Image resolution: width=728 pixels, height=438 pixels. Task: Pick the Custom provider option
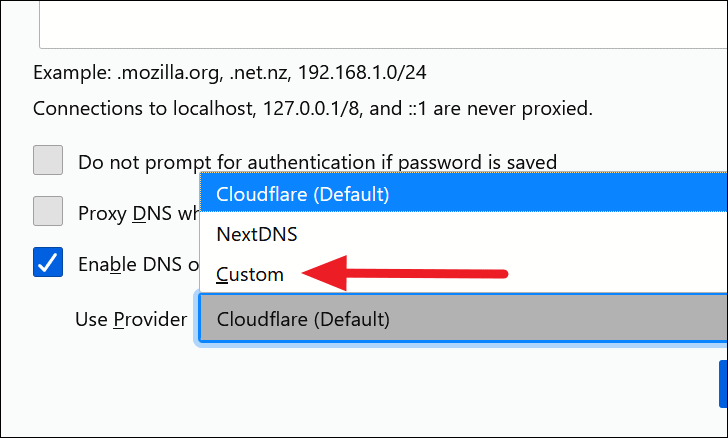point(250,274)
